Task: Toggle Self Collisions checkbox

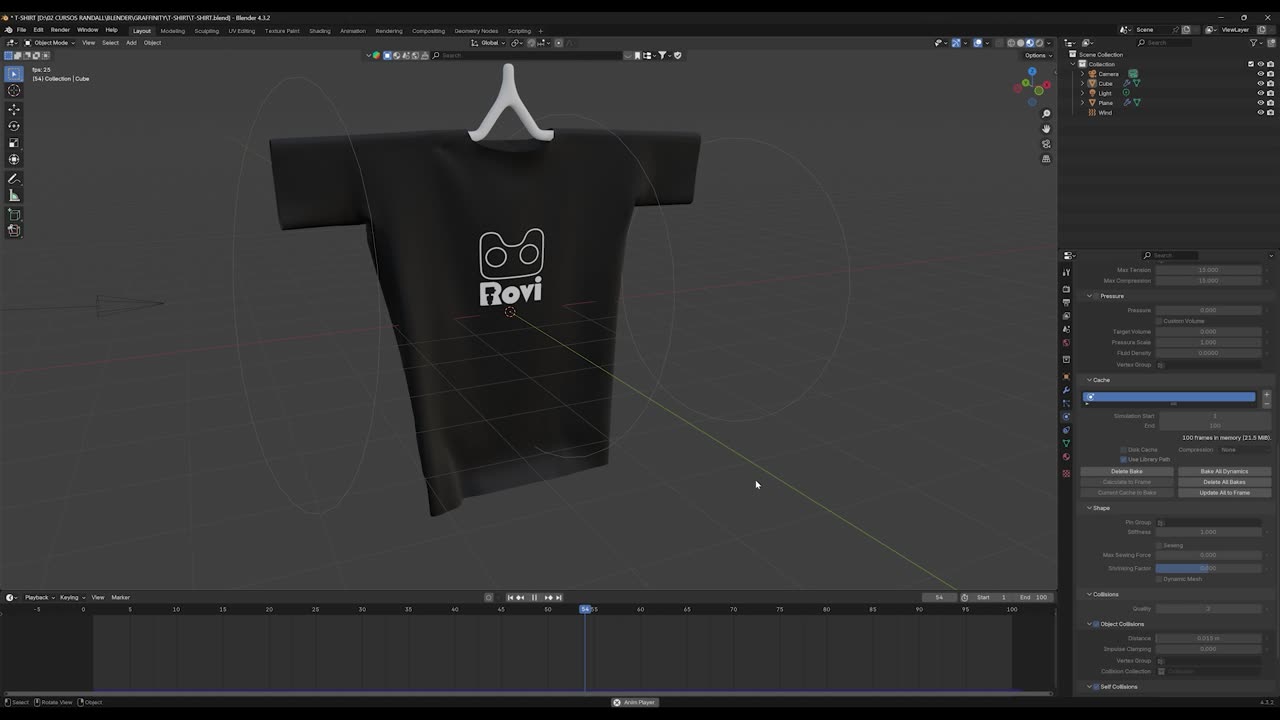Action: [1095, 687]
